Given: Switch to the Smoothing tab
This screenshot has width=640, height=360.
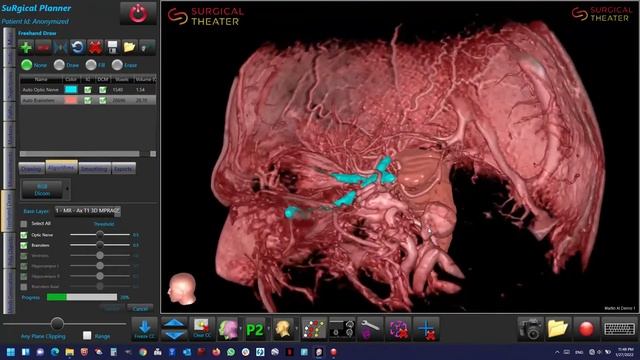Looking at the screenshot, I should [x=94, y=169].
